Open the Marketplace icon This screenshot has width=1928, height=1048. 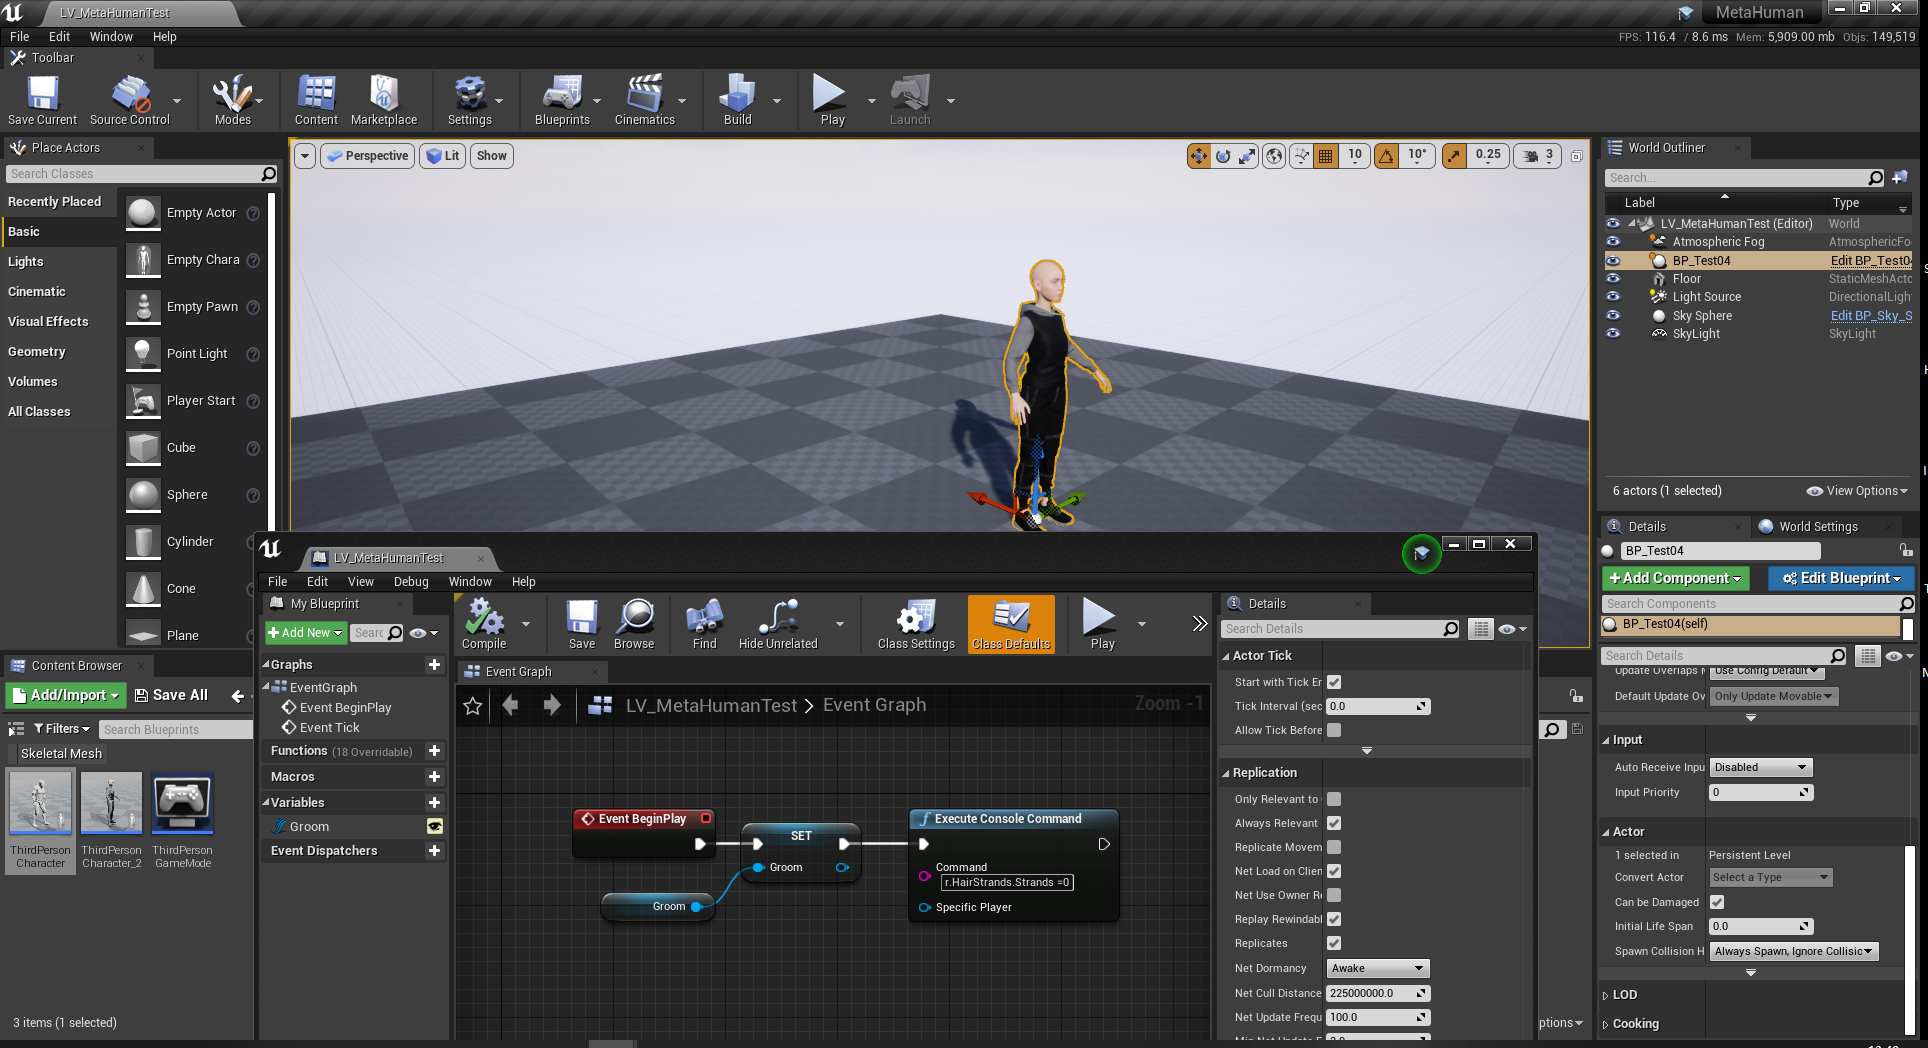384,100
